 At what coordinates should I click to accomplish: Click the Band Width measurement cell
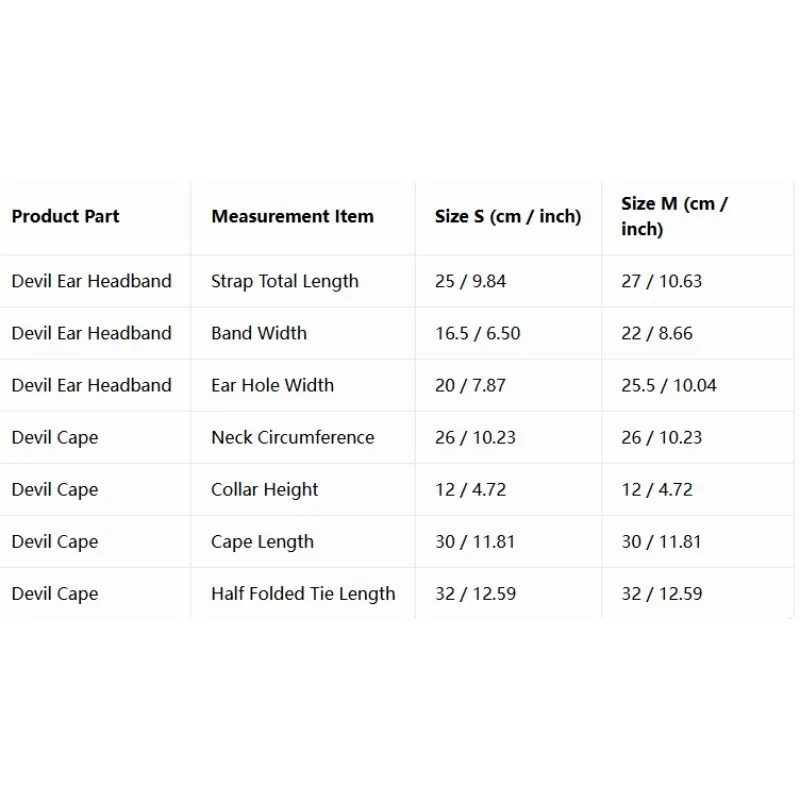pos(259,333)
